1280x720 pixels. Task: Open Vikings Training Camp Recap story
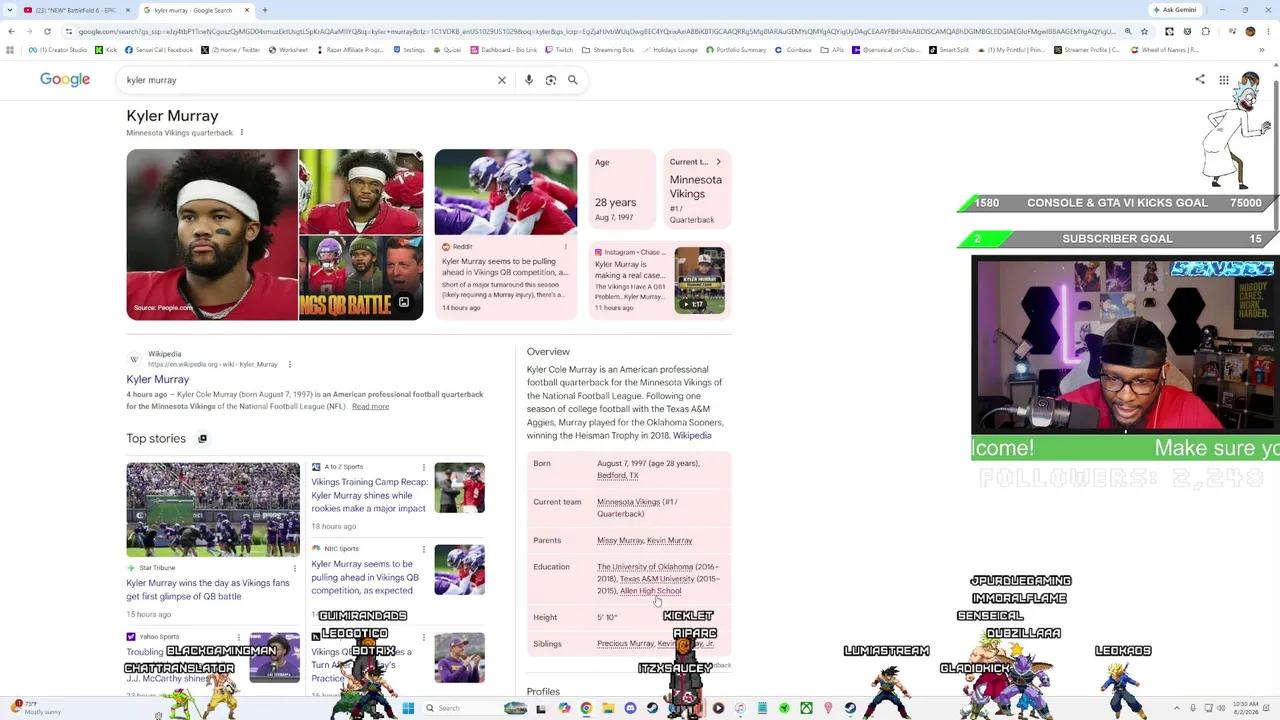[x=369, y=495]
